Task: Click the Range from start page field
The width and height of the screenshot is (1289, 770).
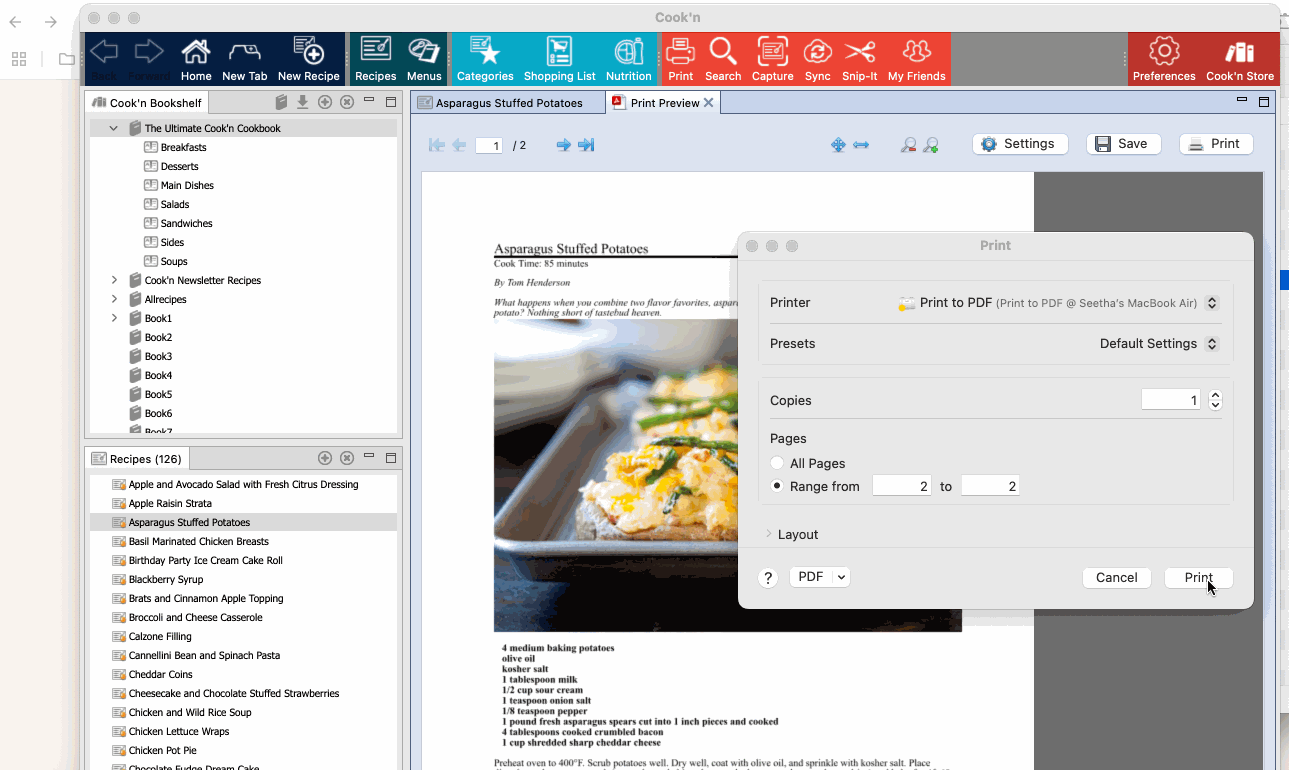Action: point(902,486)
